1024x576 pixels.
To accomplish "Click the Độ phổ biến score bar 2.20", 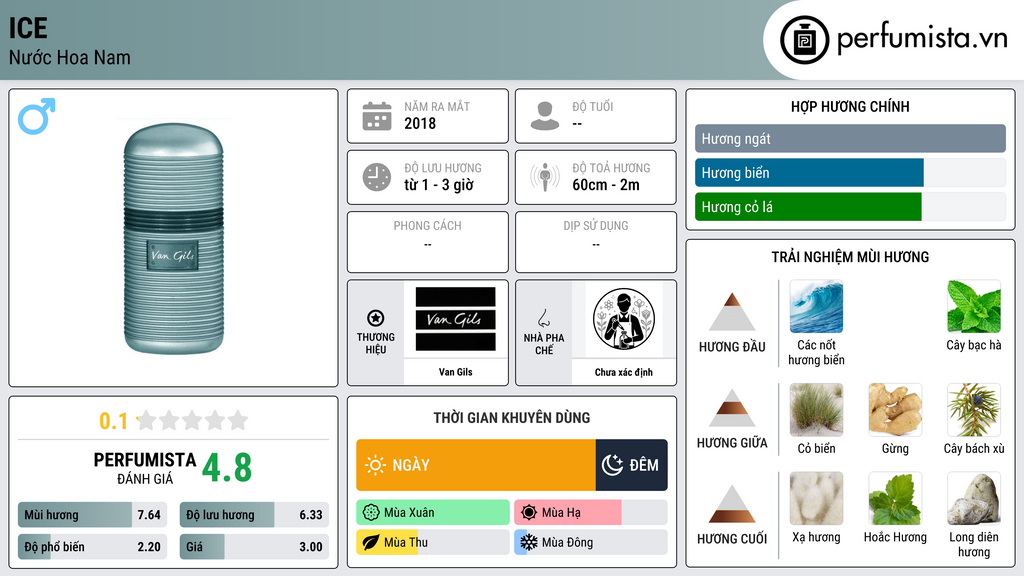I will click(x=92, y=547).
